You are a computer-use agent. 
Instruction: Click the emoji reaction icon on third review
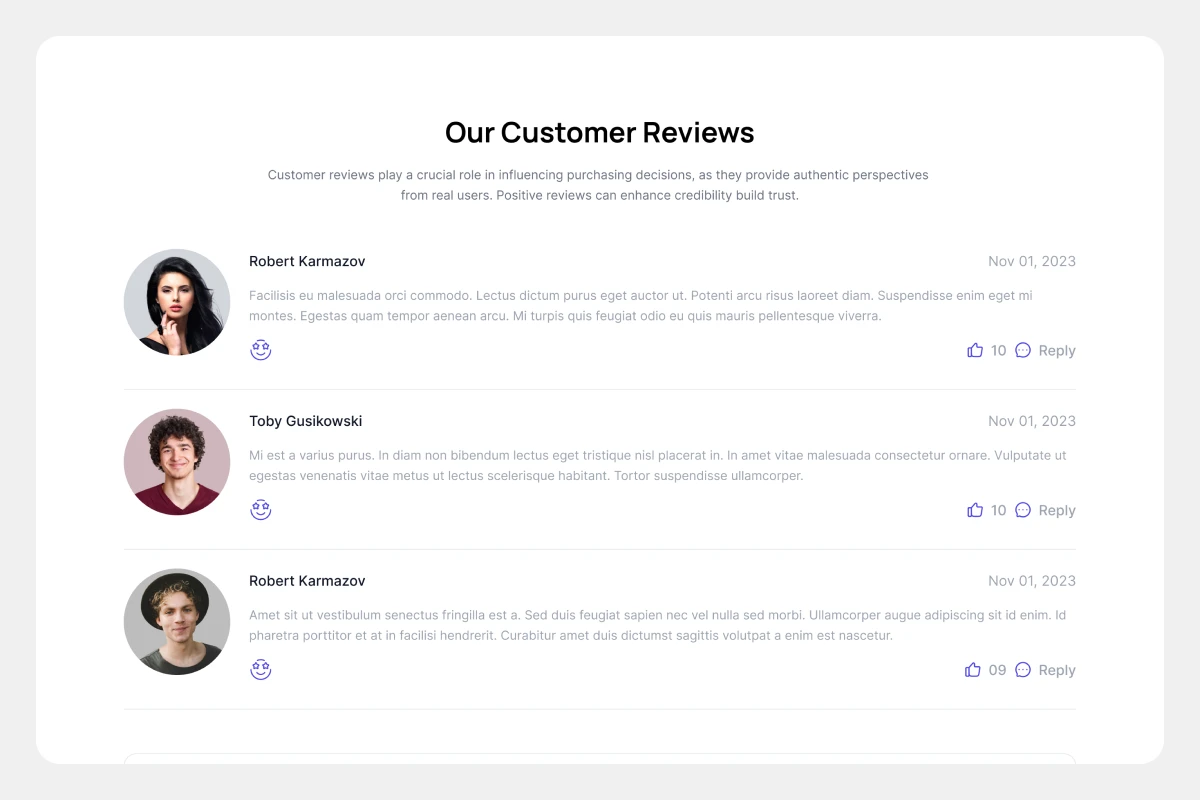[x=261, y=670]
